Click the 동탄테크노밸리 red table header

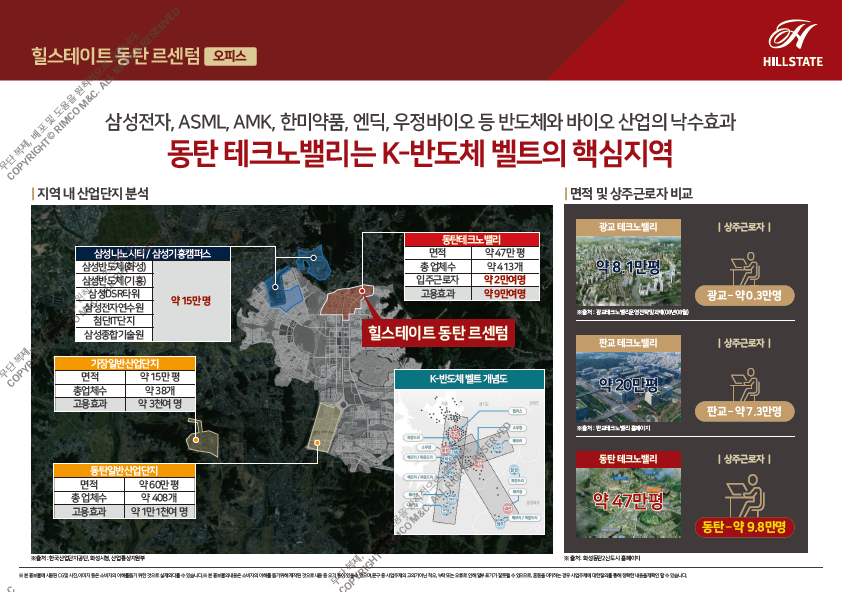pos(471,240)
